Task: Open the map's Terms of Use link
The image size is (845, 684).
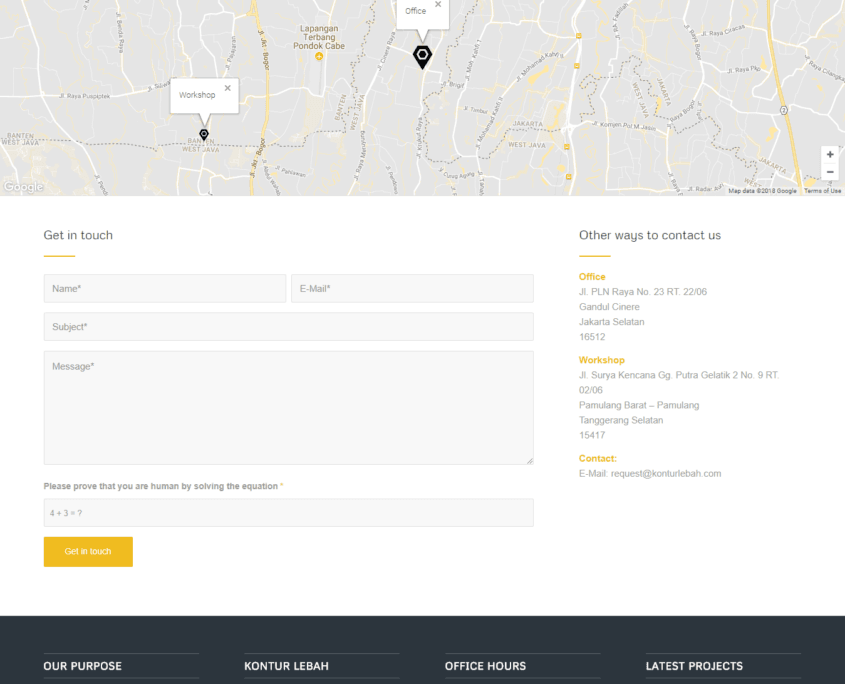Action: (822, 190)
